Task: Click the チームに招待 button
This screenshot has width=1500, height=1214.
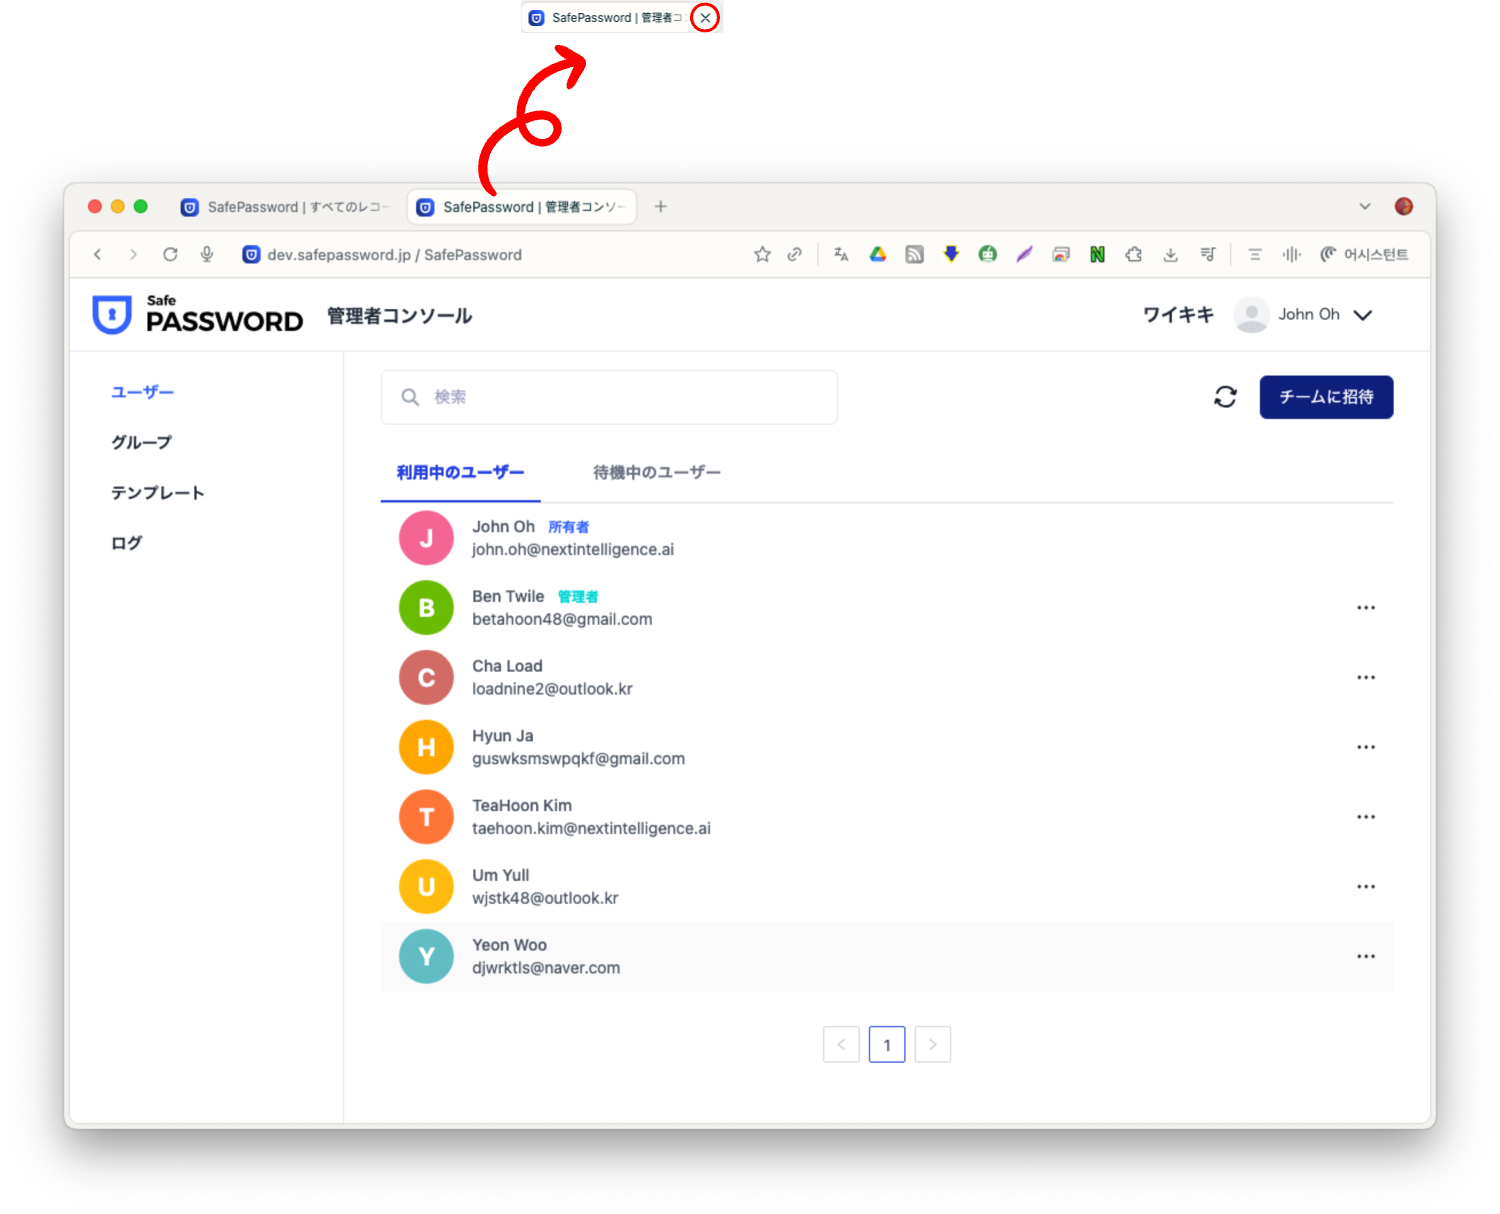Action: (x=1326, y=397)
